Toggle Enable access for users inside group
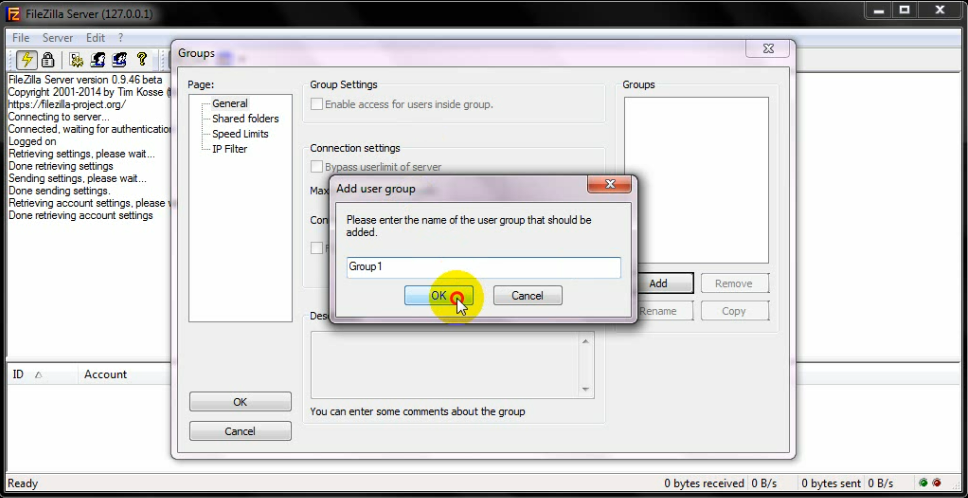Image resolution: width=968 pixels, height=498 pixels. tap(317, 104)
